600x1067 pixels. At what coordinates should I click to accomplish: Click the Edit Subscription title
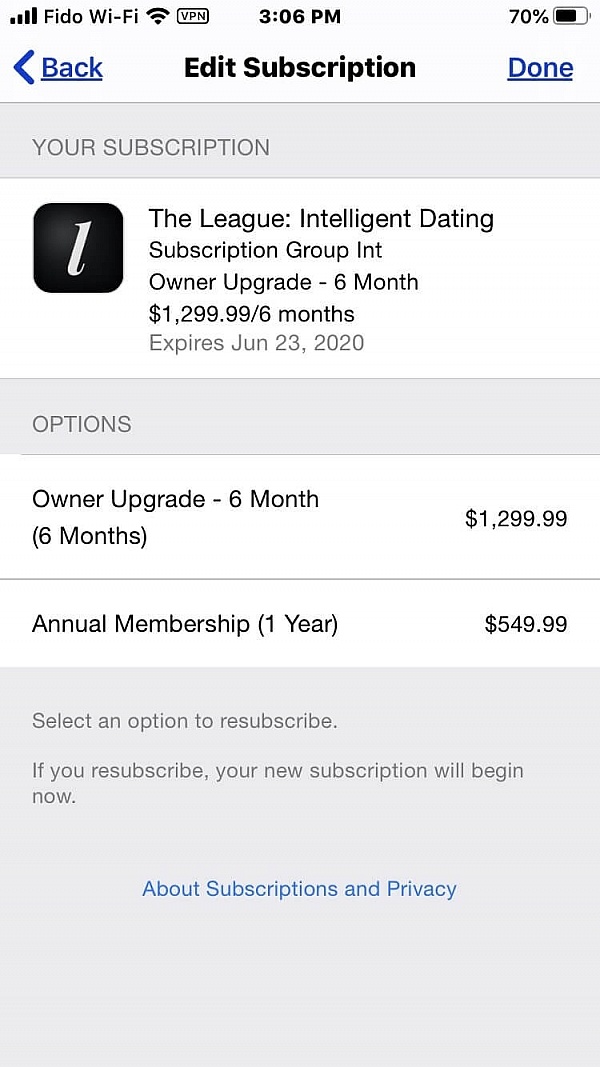click(300, 68)
